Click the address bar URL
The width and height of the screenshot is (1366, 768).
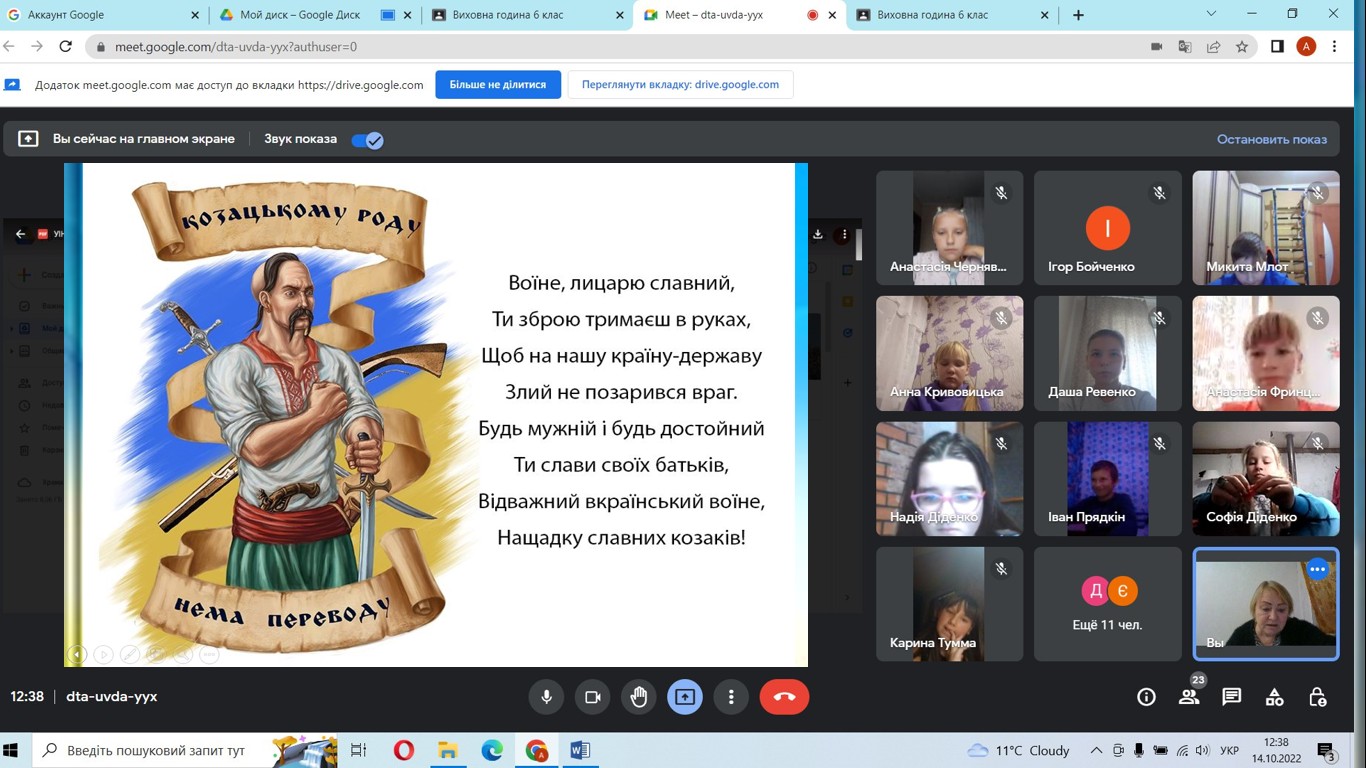236,46
